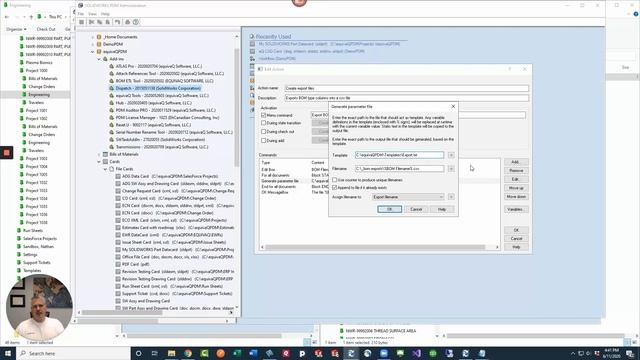The width and height of the screenshot is (640, 360).
Task: Click the Undo icon in PDM Administration toolbar
Action: (118, 22)
